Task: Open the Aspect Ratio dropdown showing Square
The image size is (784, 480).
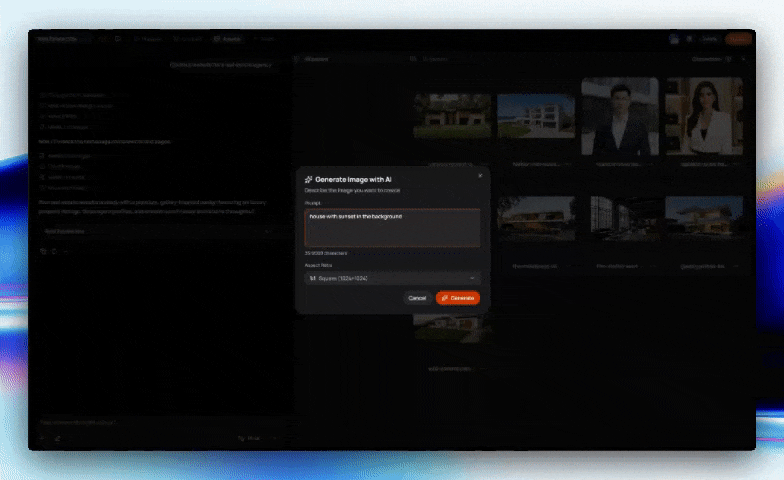Action: pyautogui.click(x=392, y=278)
